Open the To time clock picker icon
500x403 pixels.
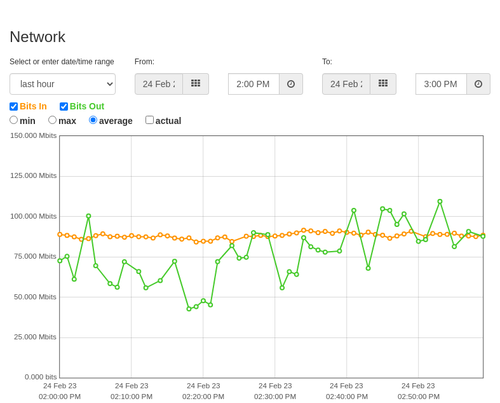tap(478, 84)
